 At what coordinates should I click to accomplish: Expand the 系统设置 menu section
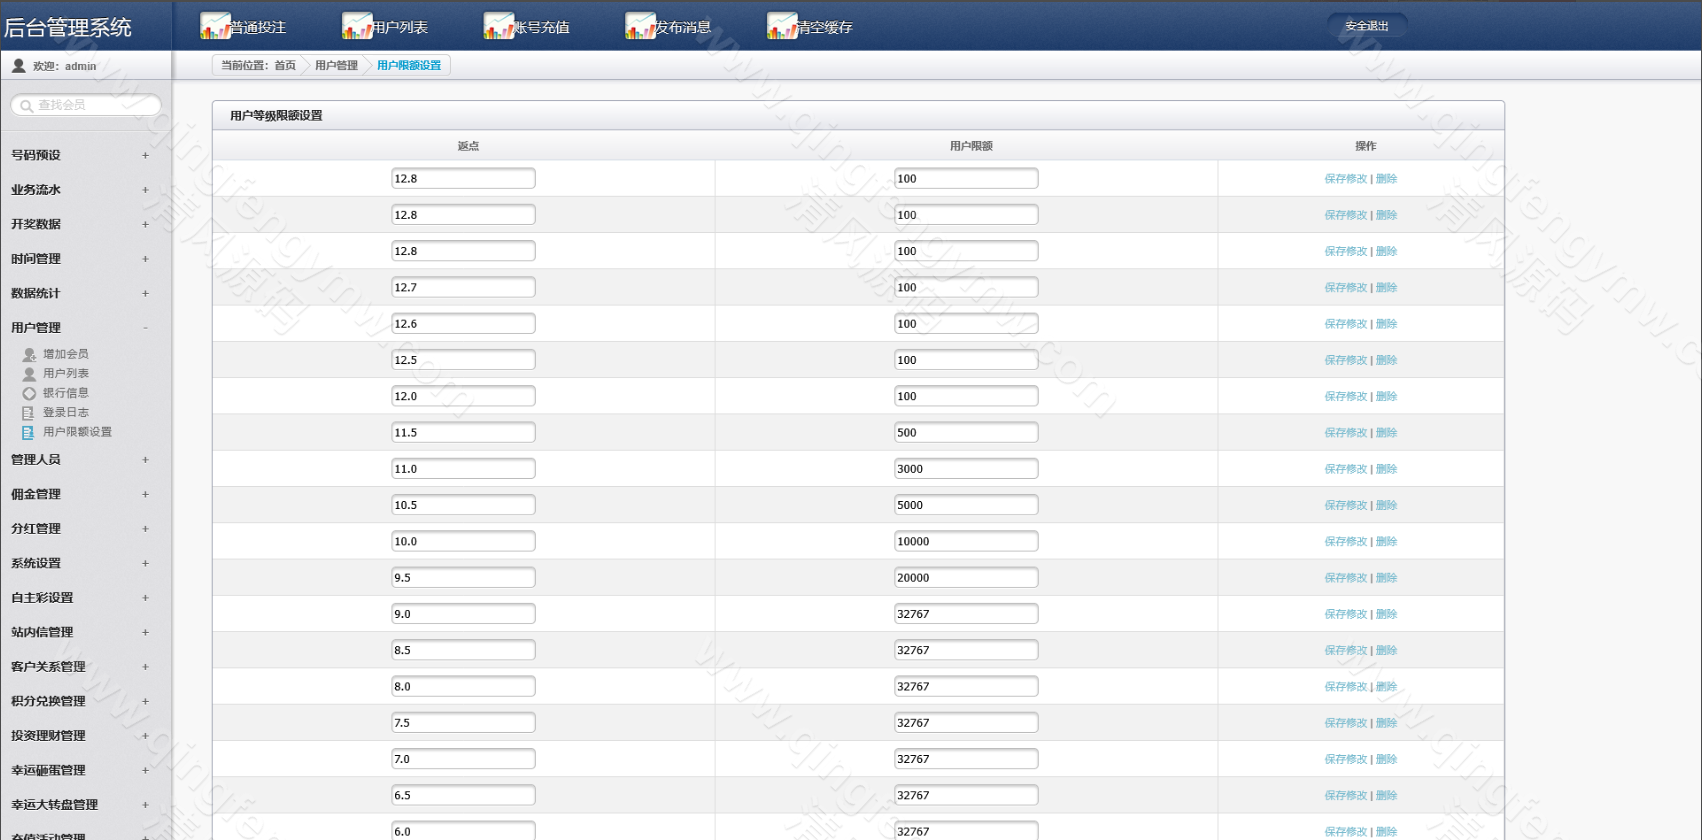pyautogui.click(x=145, y=563)
